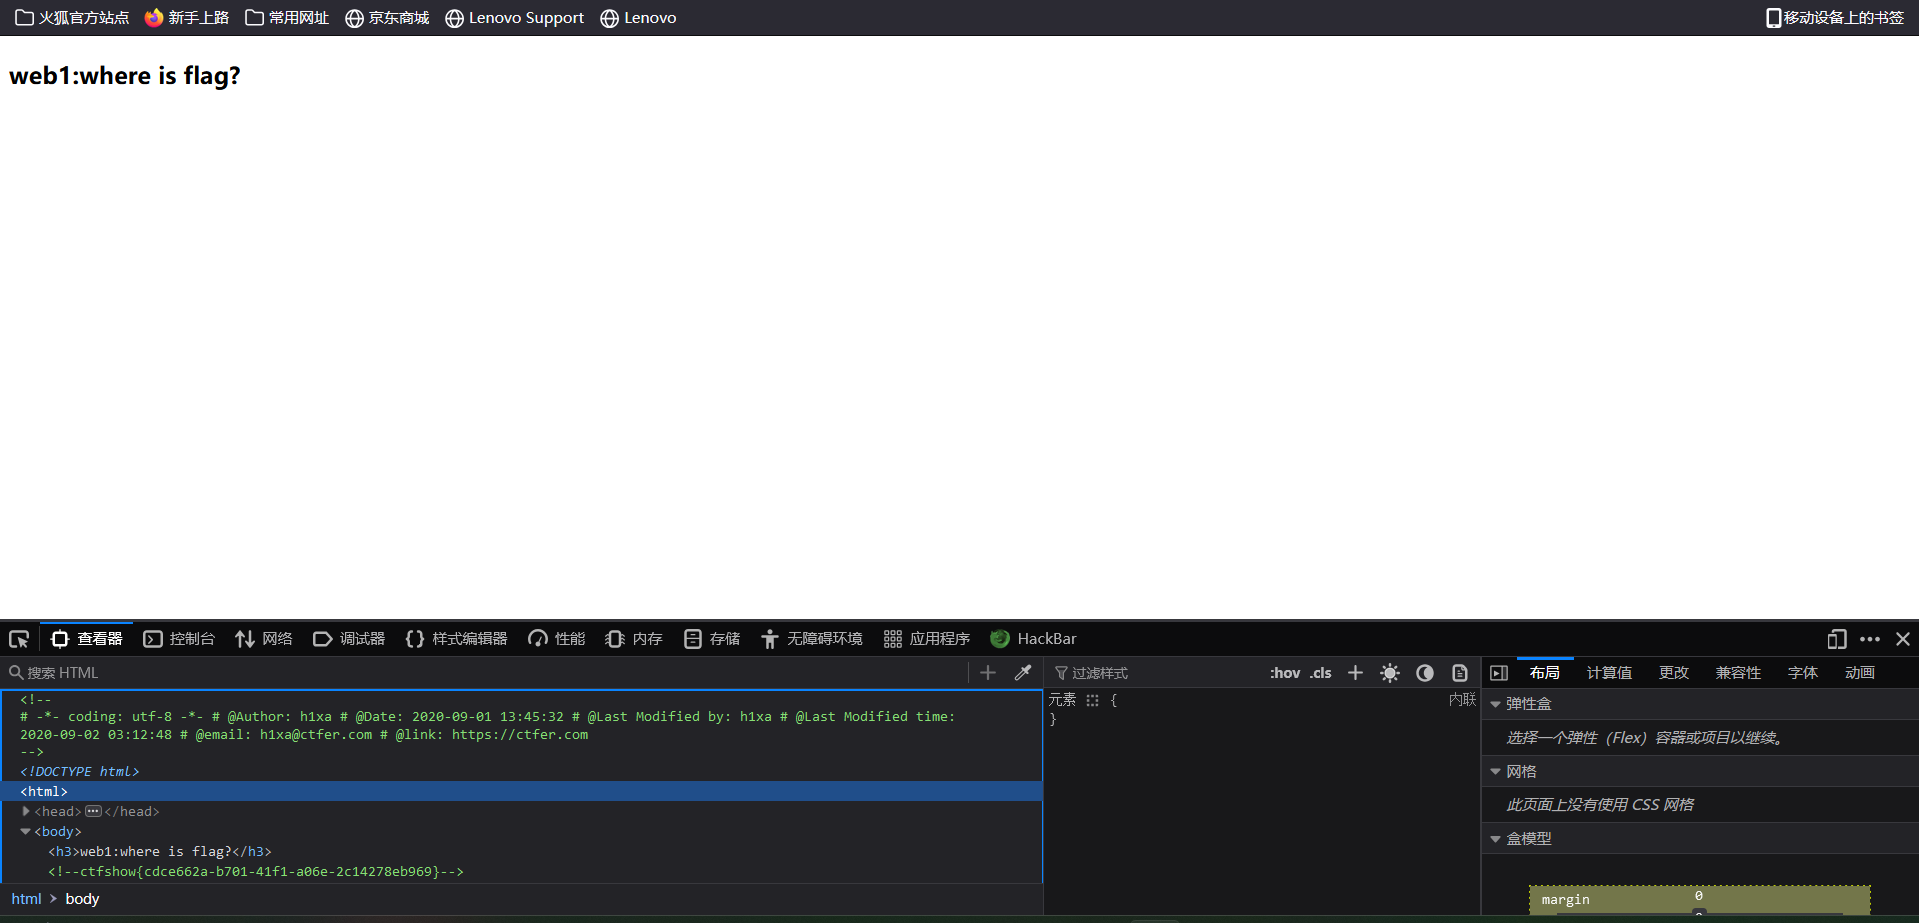1919x923 pixels.
Task: Toggle light color scheme simulation
Action: point(1390,673)
